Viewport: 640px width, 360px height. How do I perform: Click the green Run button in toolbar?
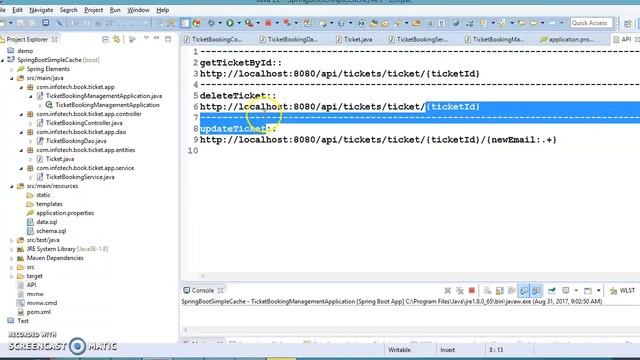[230, 23]
